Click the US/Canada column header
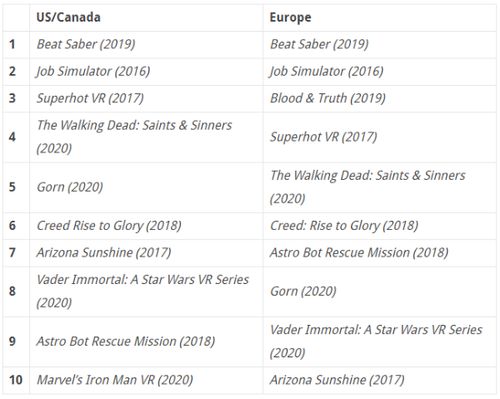The height and width of the screenshot is (399, 500). 68,17
